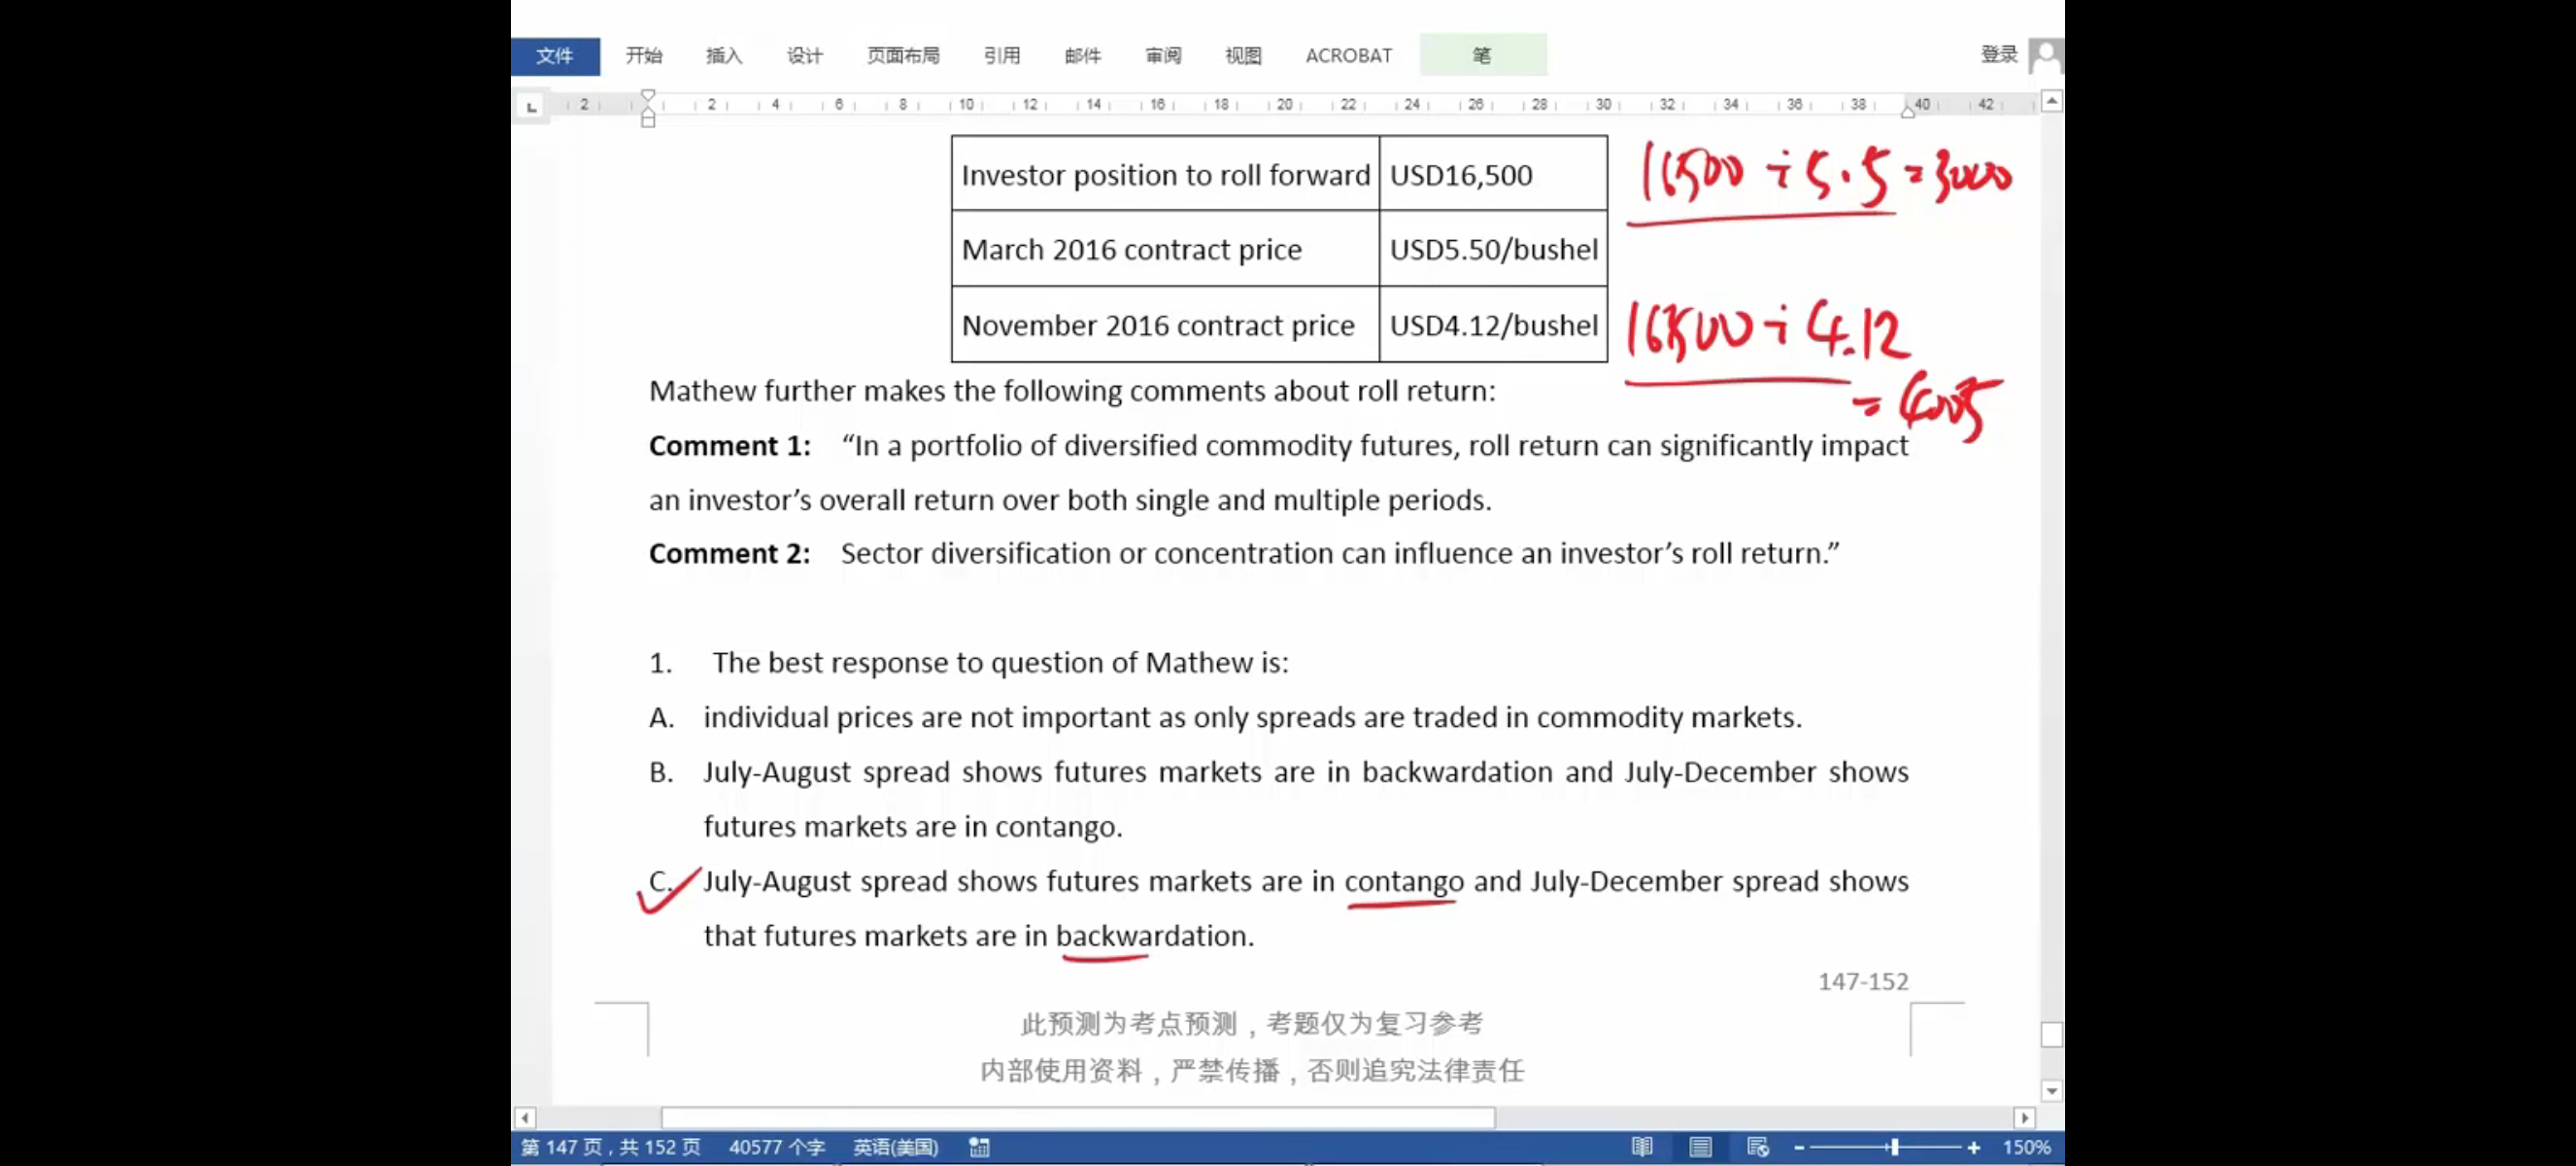Click the 150% zoom level button
This screenshot has width=2576, height=1166.
coord(2026,1147)
